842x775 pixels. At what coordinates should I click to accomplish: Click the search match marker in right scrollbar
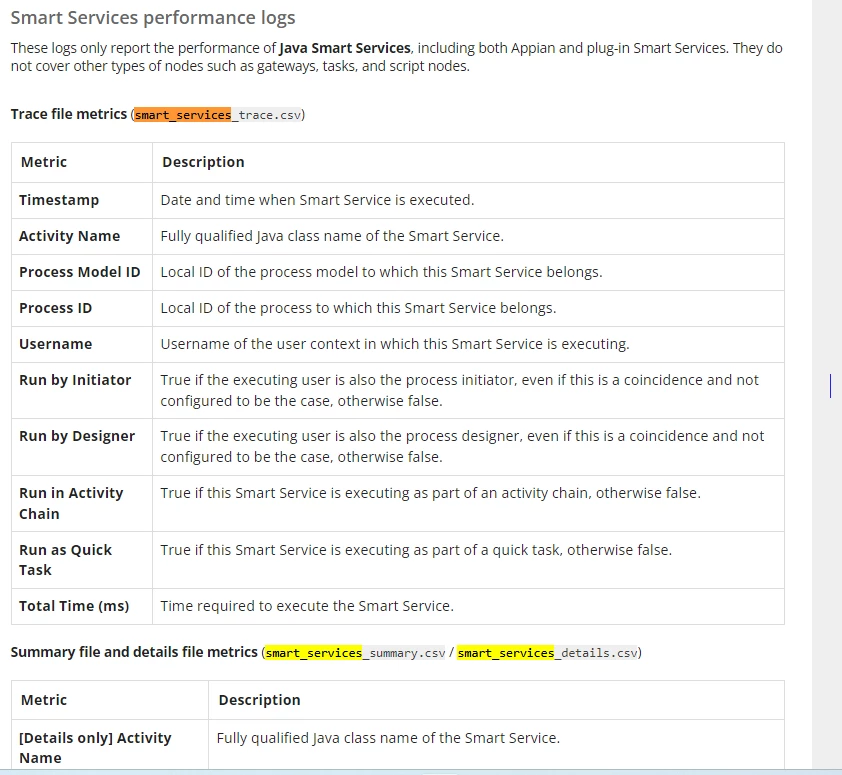[x=830, y=386]
